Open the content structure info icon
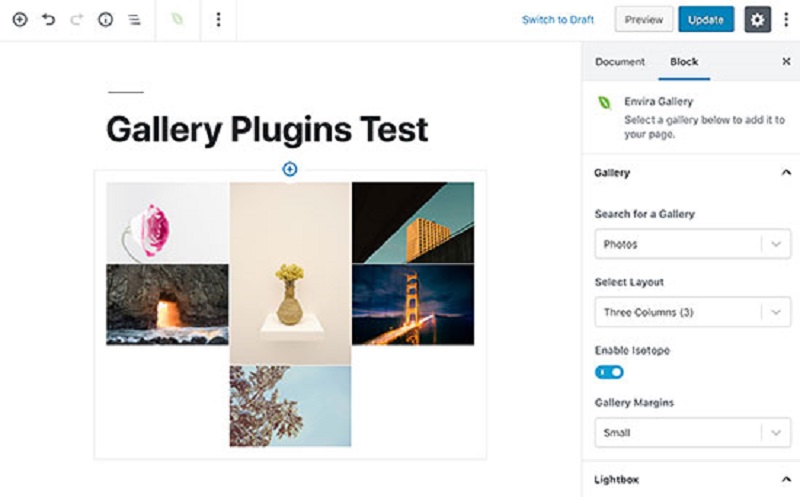800x497 pixels. pyautogui.click(x=105, y=20)
